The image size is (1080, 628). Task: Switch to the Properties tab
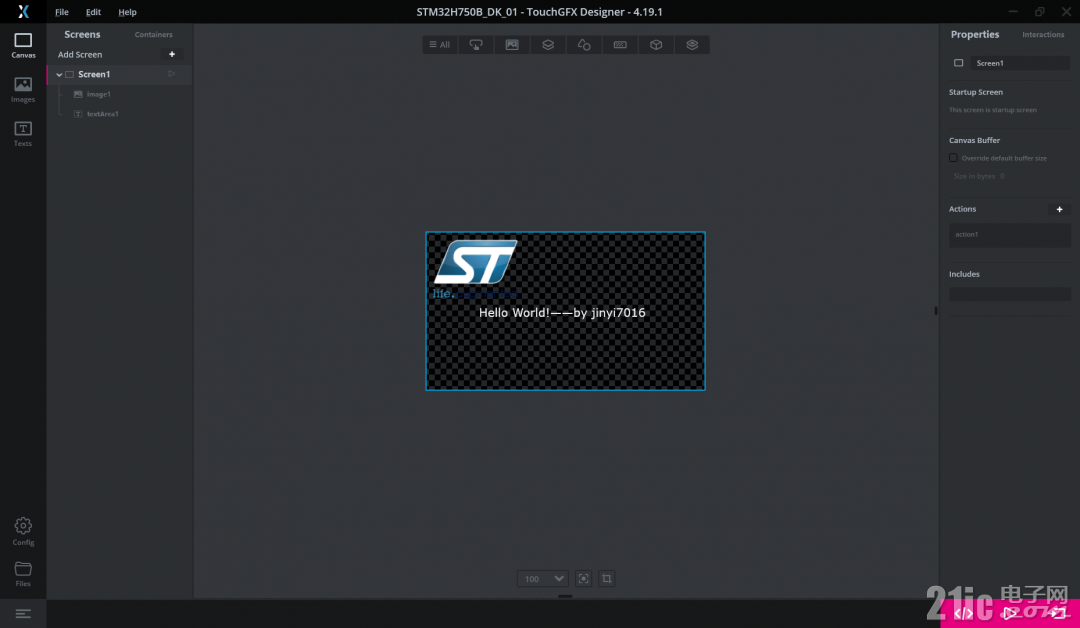click(x=975, y=34)
